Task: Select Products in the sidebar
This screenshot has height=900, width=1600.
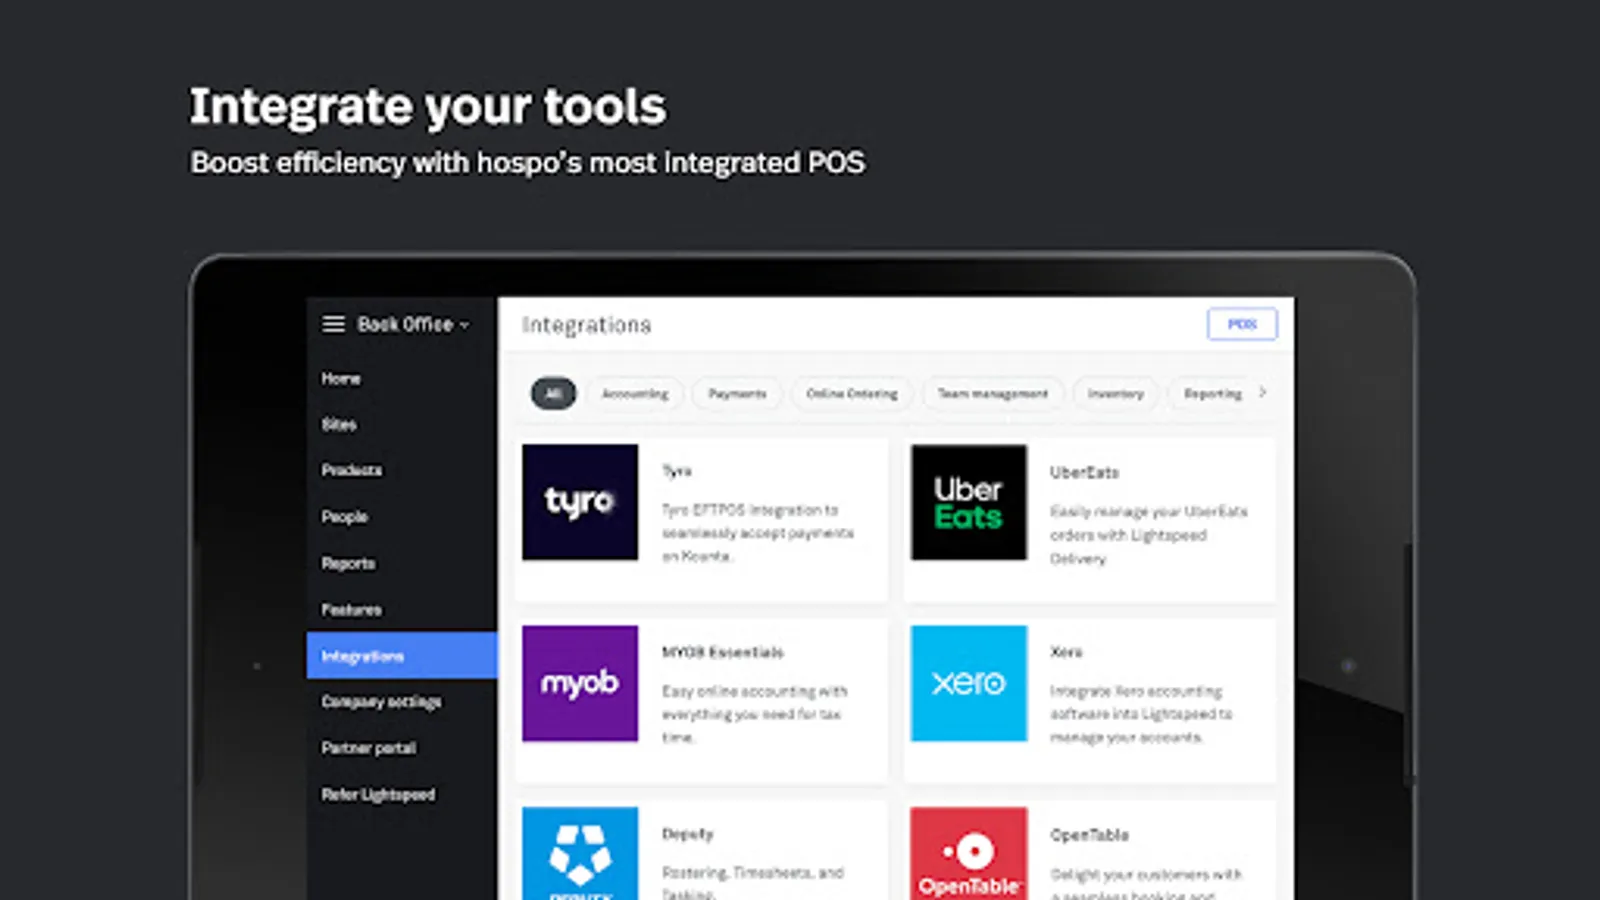Action: (351, 470)
